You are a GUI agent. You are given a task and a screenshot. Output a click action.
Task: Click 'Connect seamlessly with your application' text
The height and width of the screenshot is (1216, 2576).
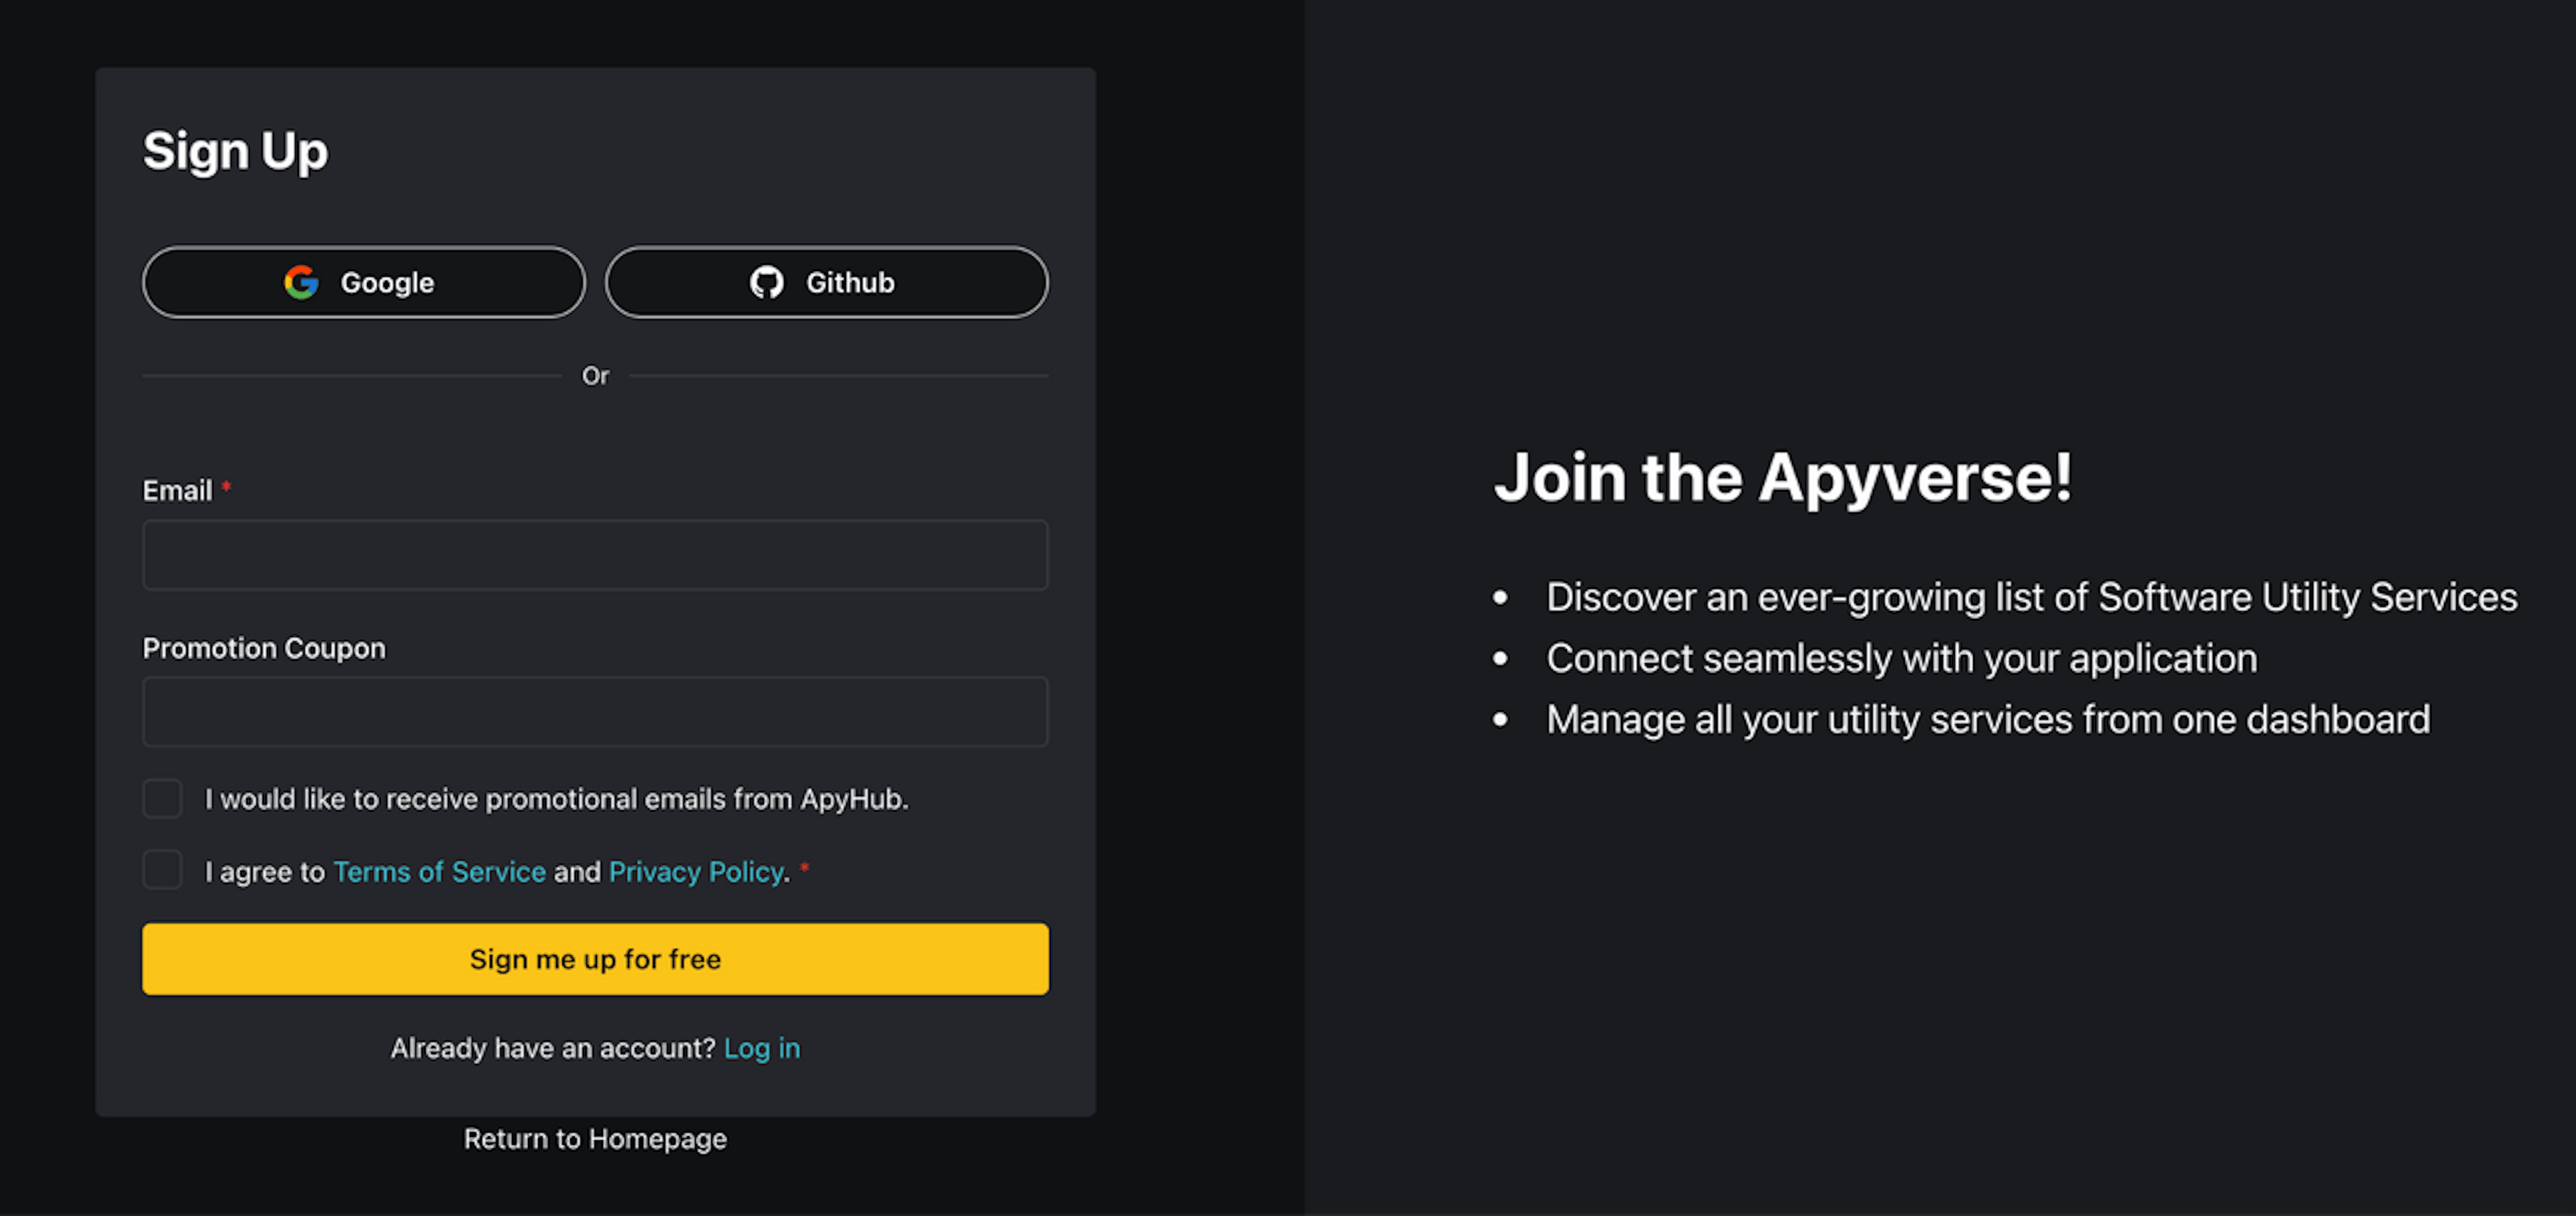tap(1901, 659)
